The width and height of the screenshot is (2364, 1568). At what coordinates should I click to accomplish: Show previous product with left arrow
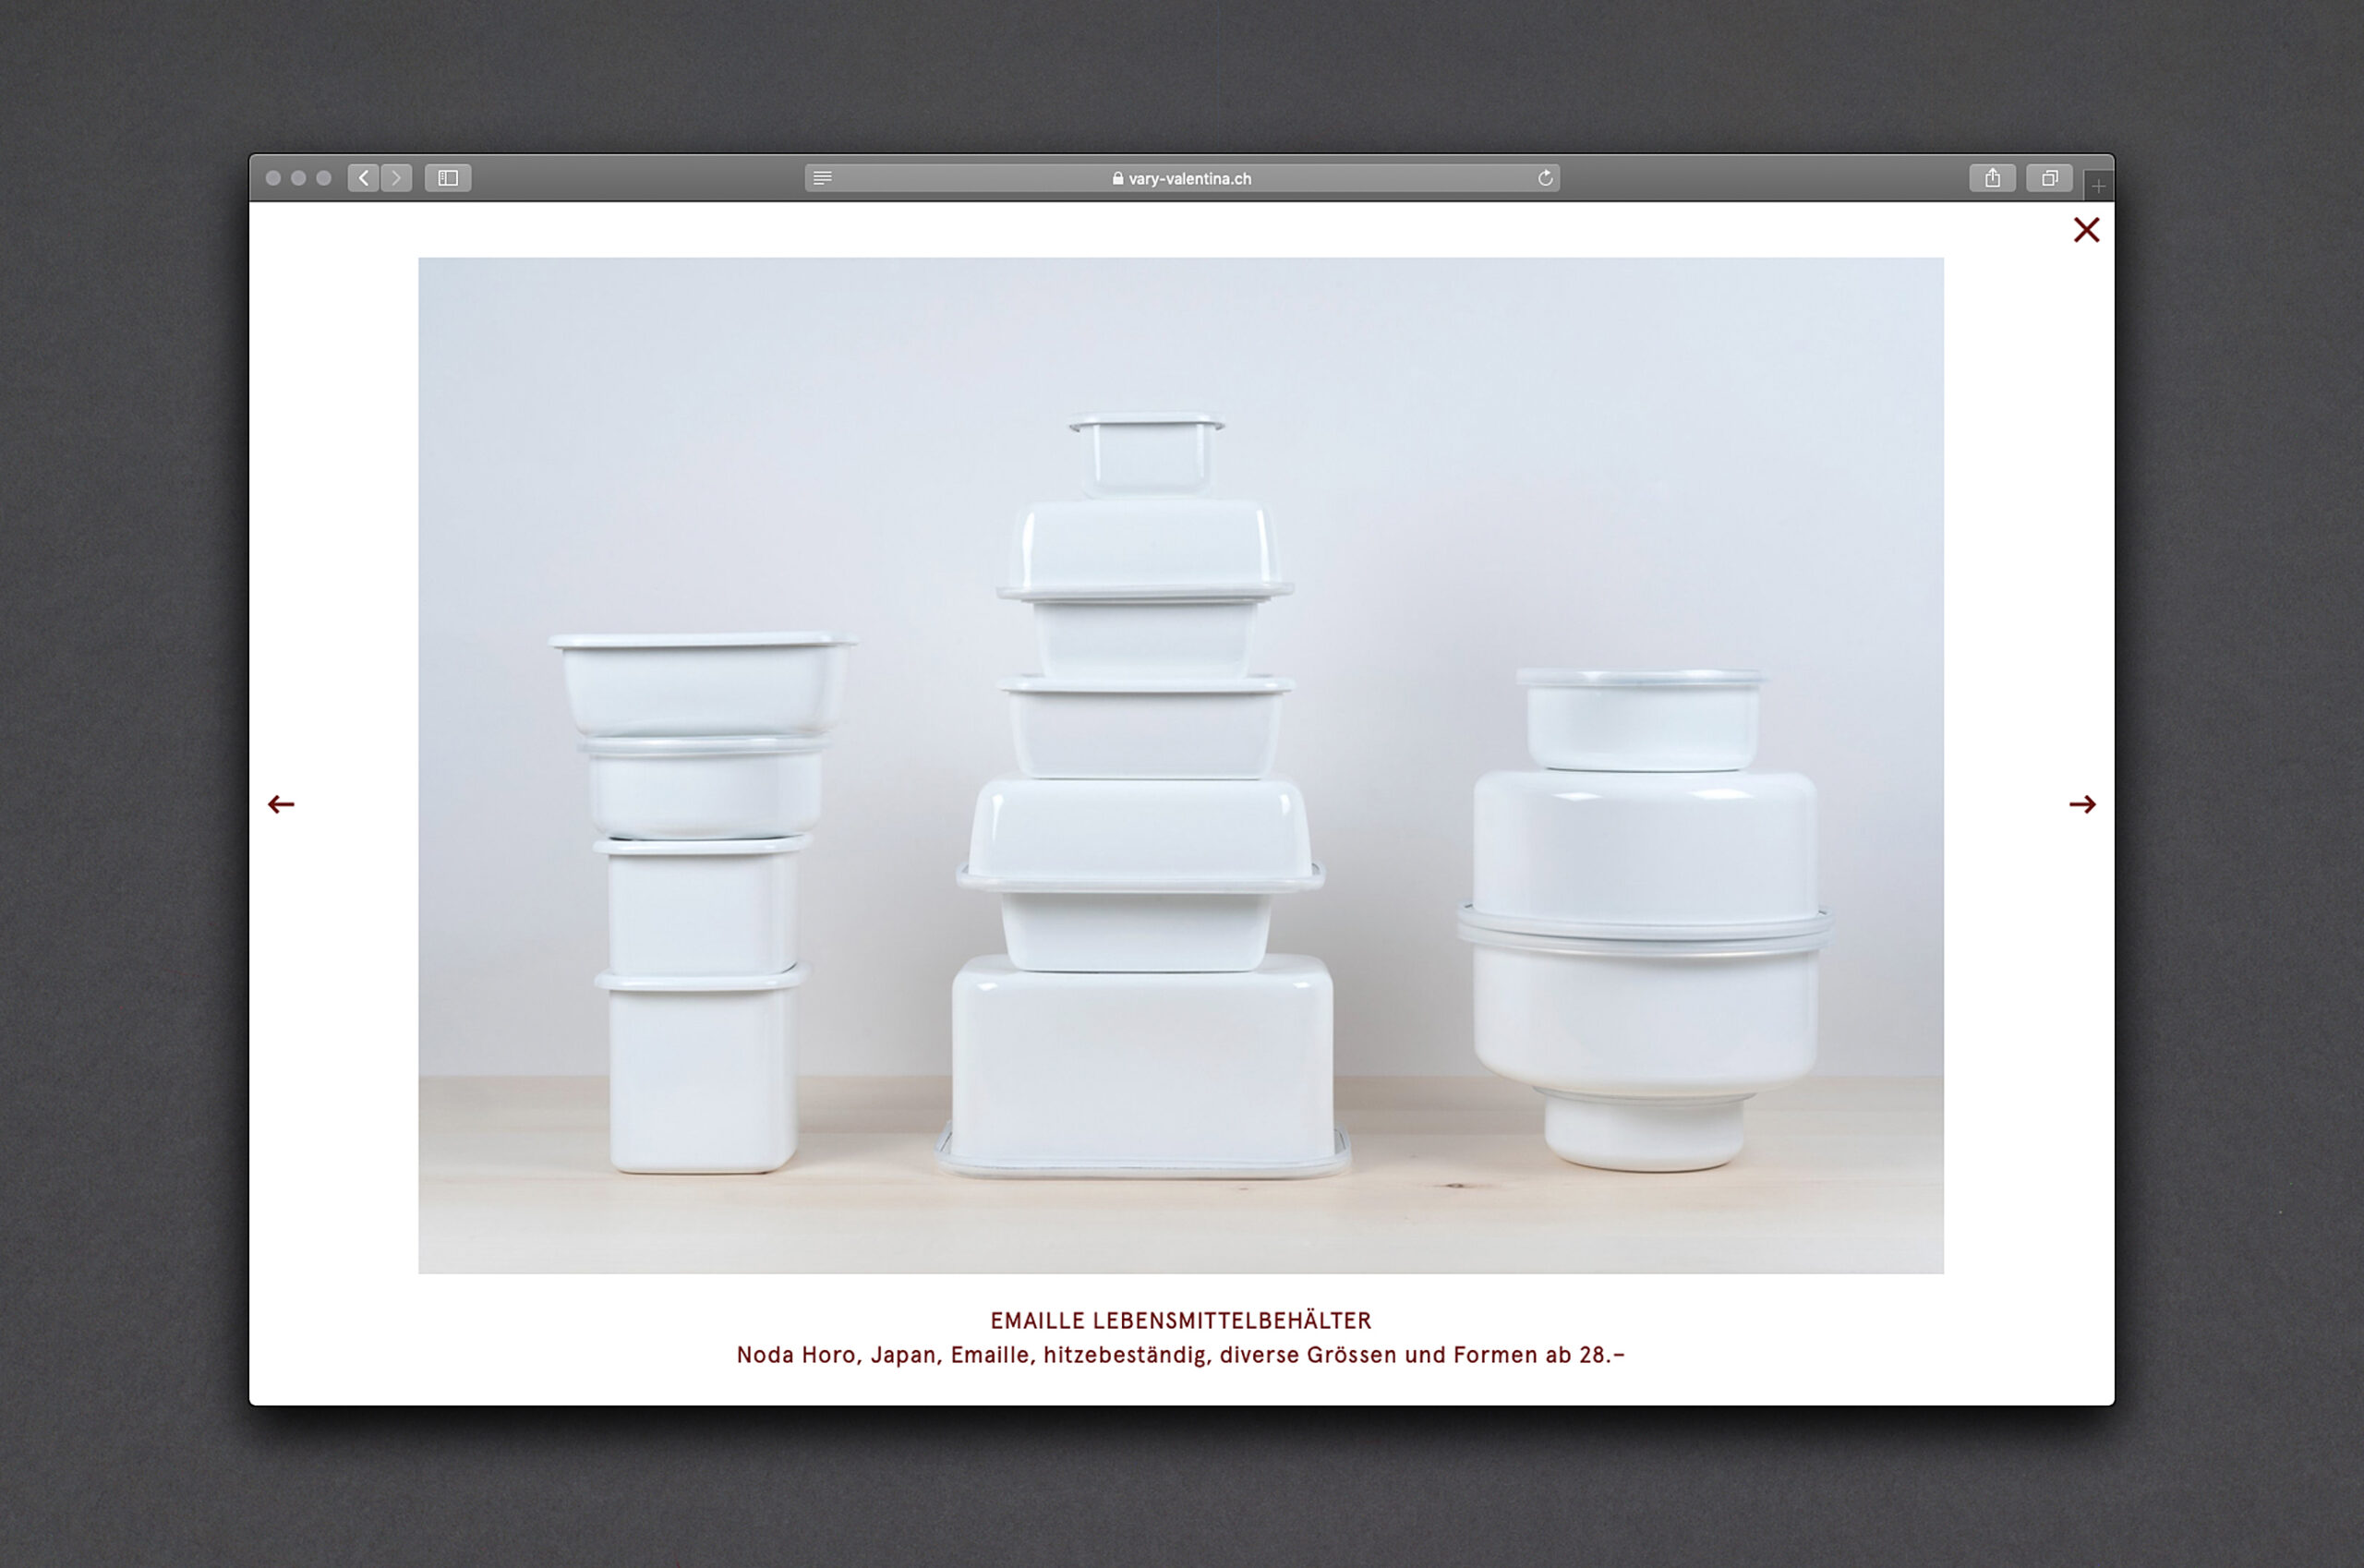point(281,804)
